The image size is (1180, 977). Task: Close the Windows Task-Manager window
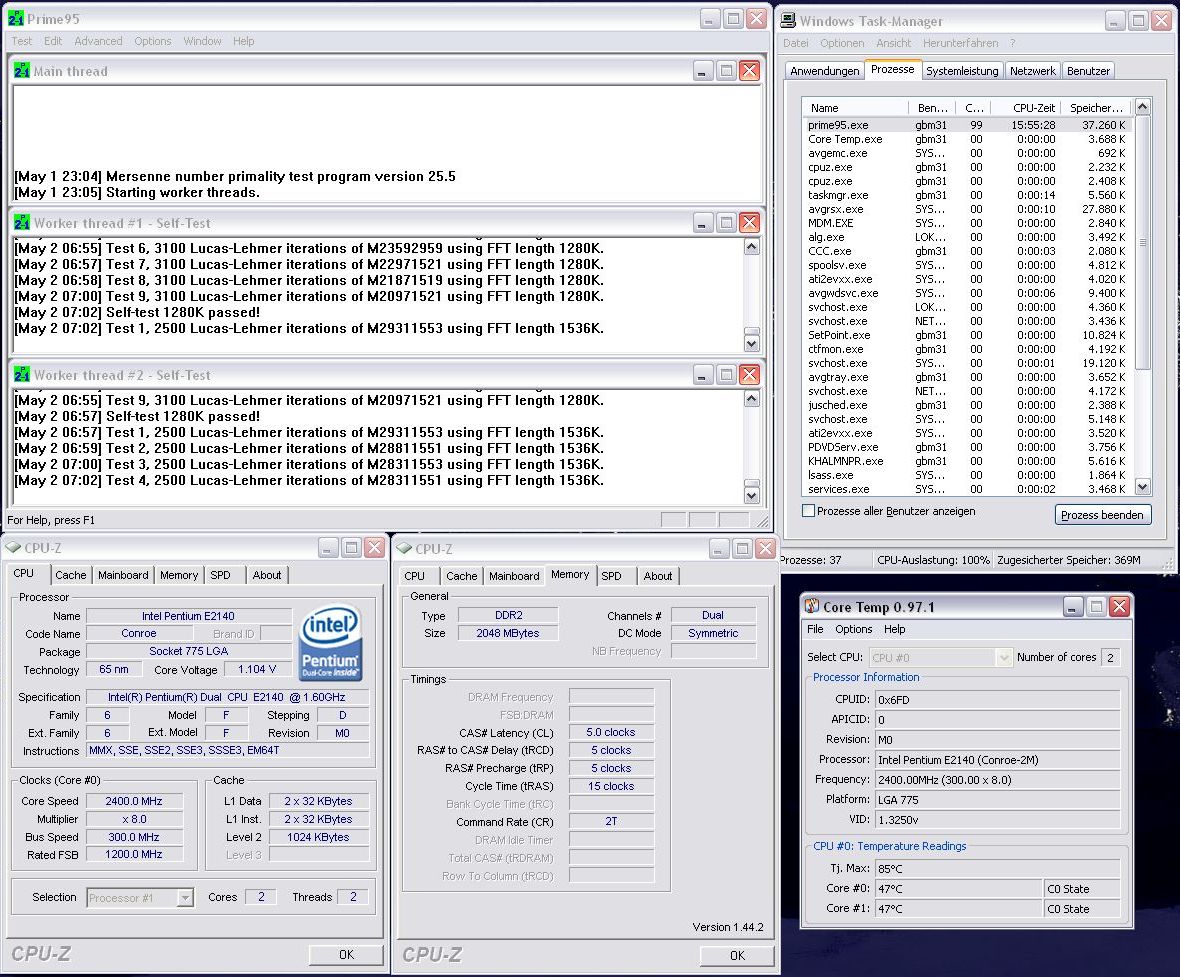1161,21
